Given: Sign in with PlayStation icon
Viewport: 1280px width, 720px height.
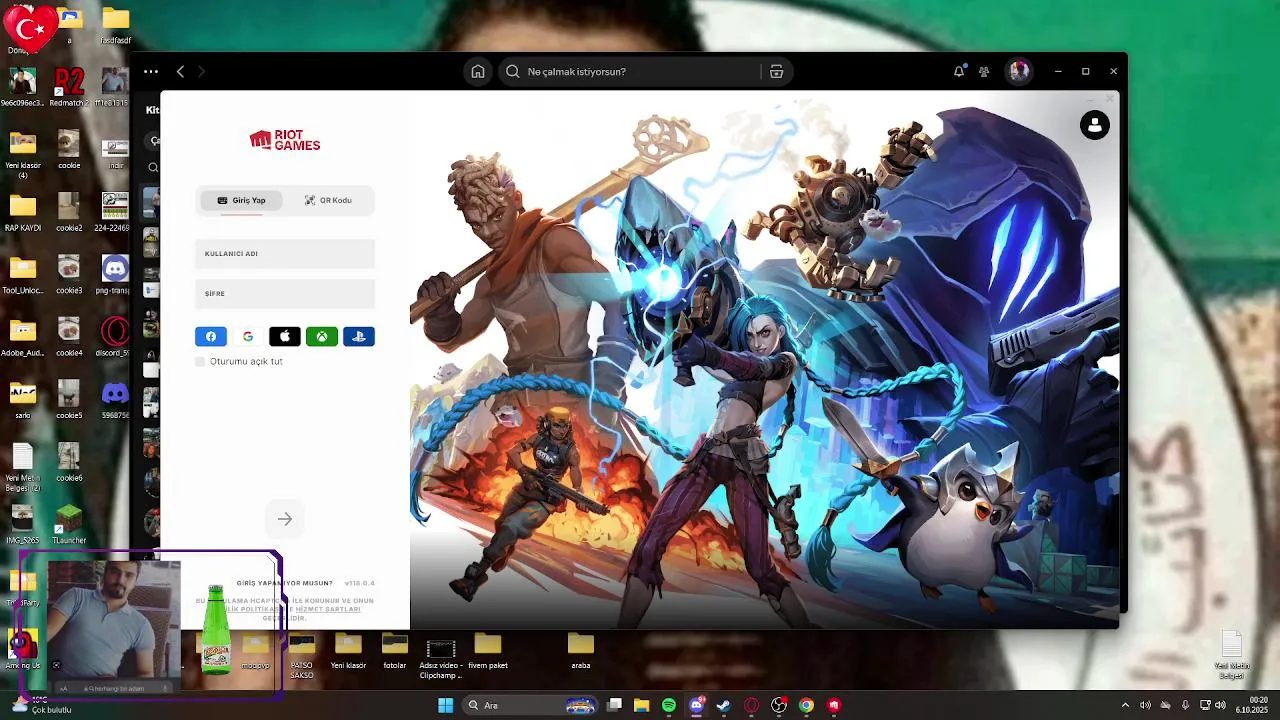Looking at the screenshot, I should [359, 337].
